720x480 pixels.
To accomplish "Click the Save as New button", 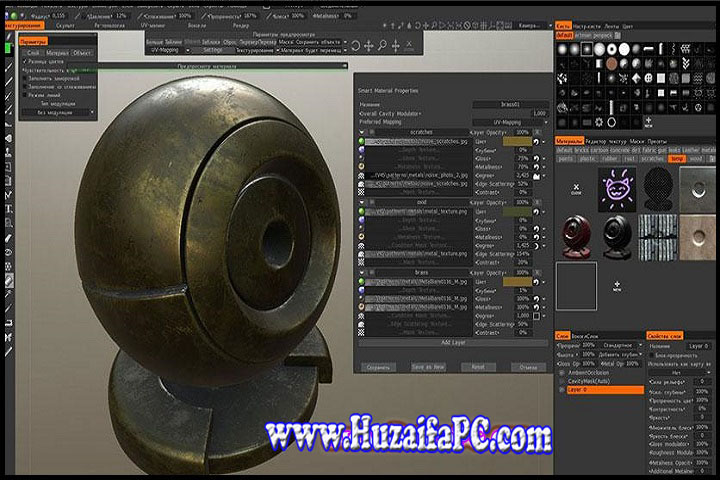I will coord(428,367).
